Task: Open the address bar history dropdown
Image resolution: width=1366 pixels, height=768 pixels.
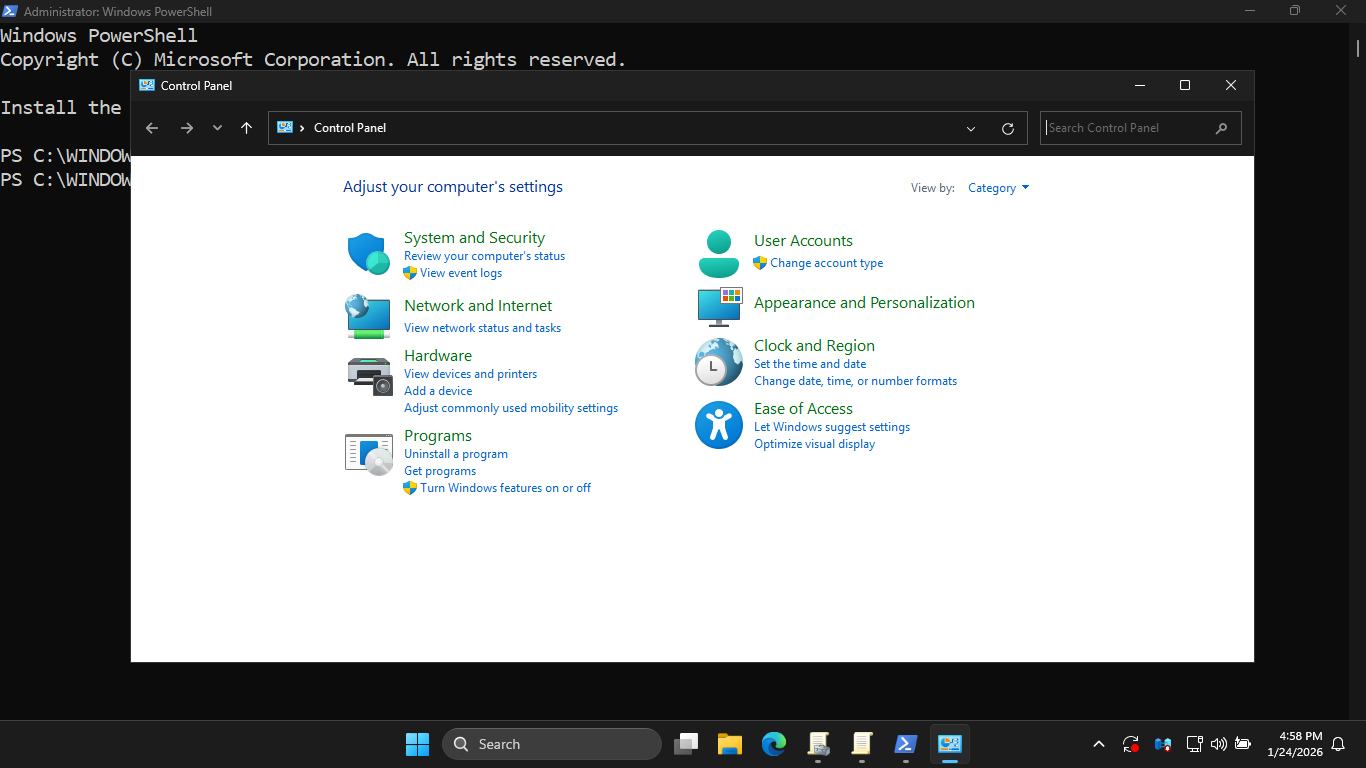Action: click(970, 128)
